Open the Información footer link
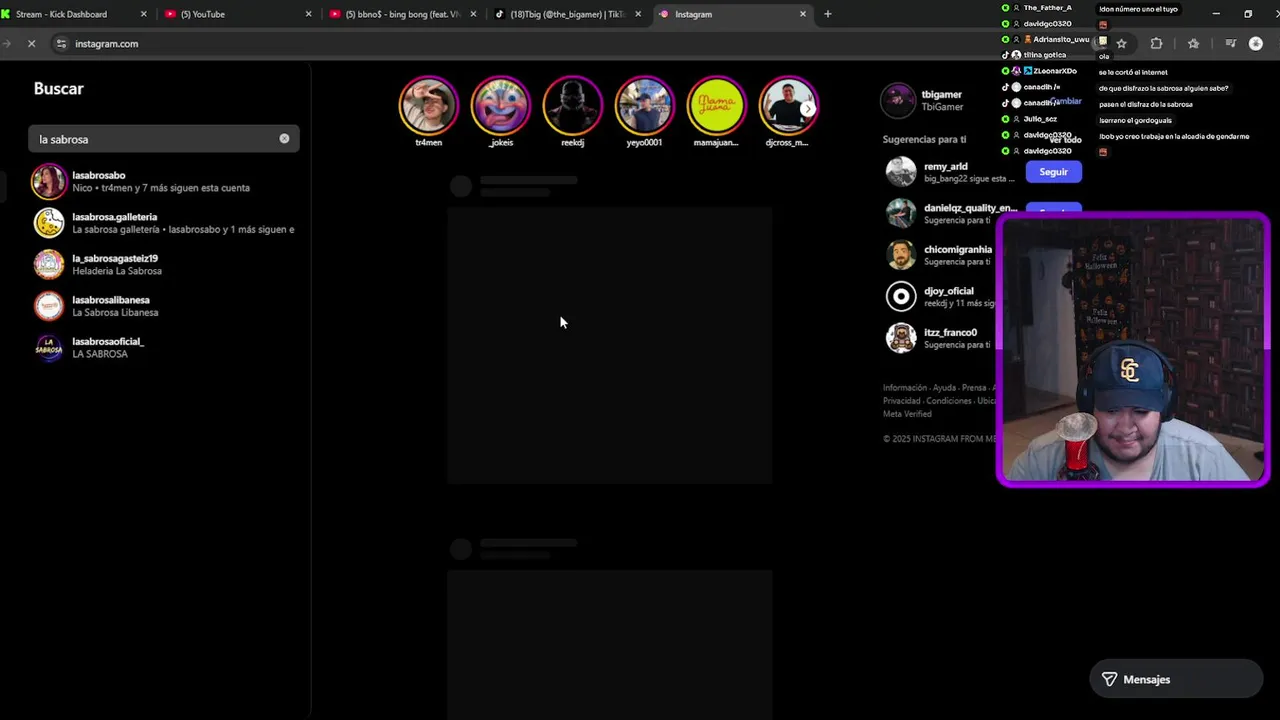Screen dimensions: 1280x720 pyautogui.click(x=905, y=388)
